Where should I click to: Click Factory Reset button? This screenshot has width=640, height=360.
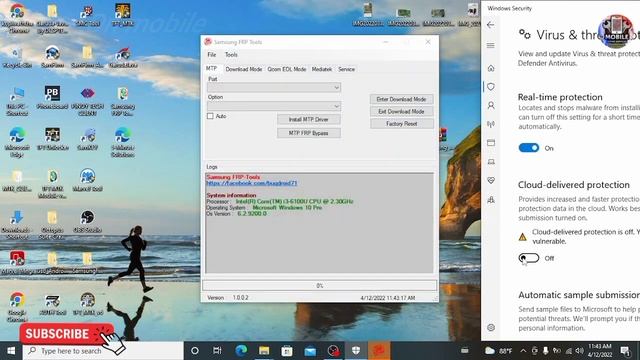(x=401, y=124)
